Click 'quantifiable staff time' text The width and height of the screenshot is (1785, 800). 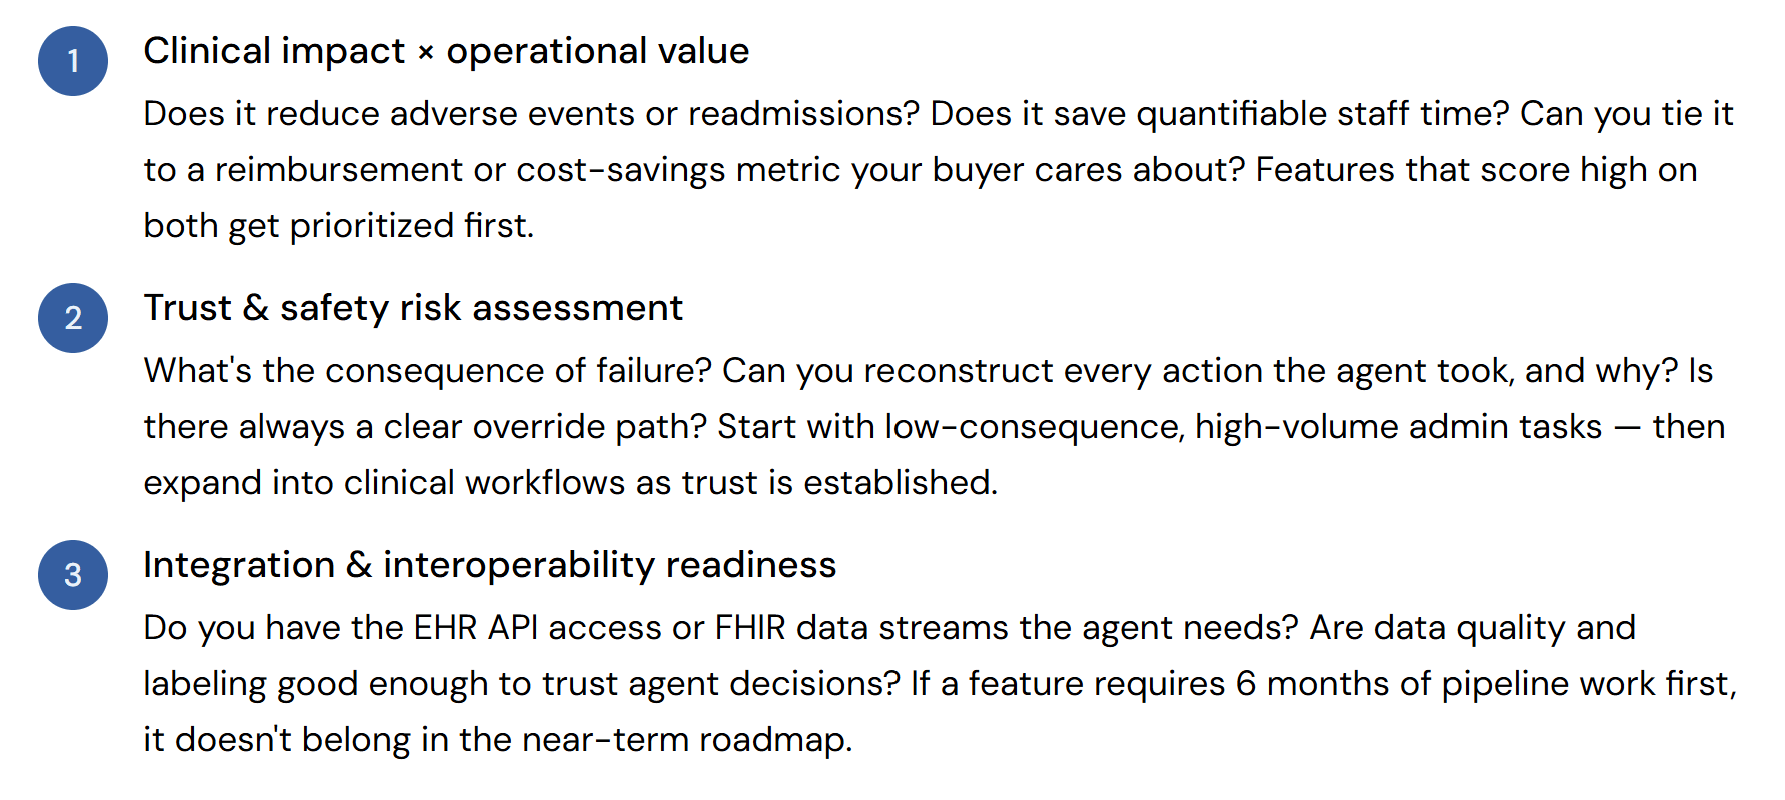tap(1321, 114)
